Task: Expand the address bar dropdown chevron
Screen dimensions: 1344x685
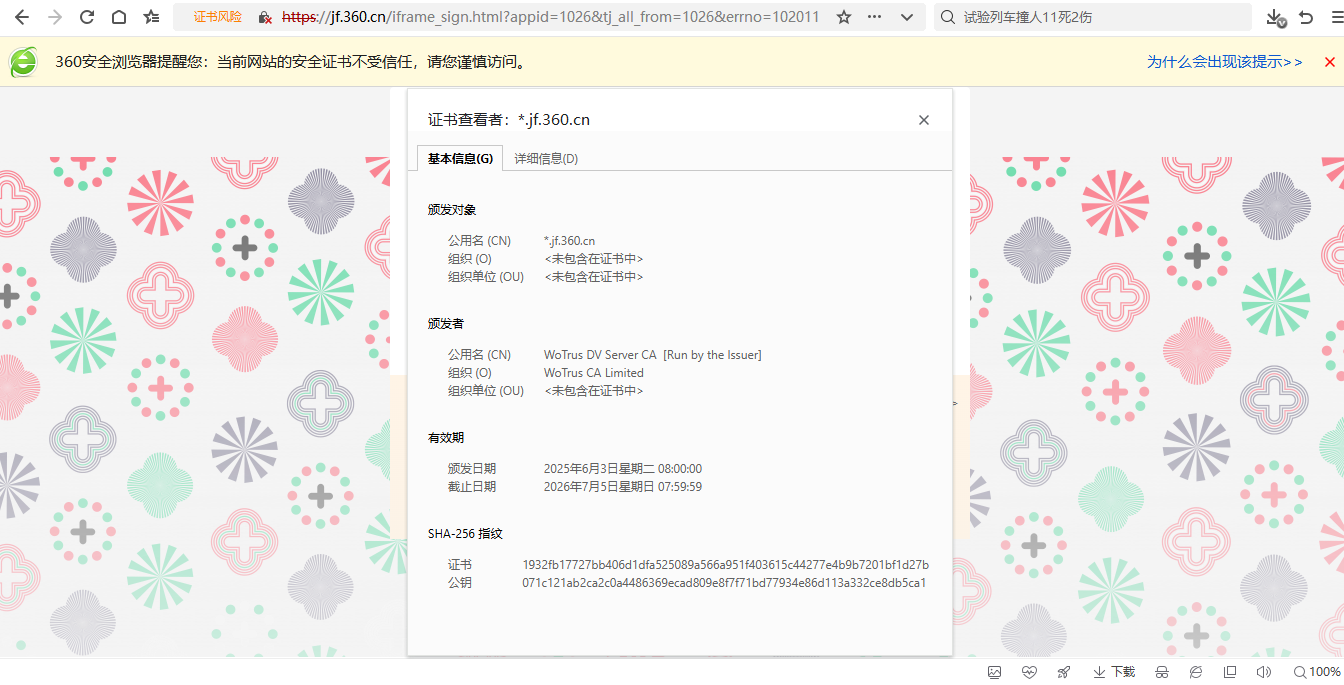Action: (x=907, y=17)
